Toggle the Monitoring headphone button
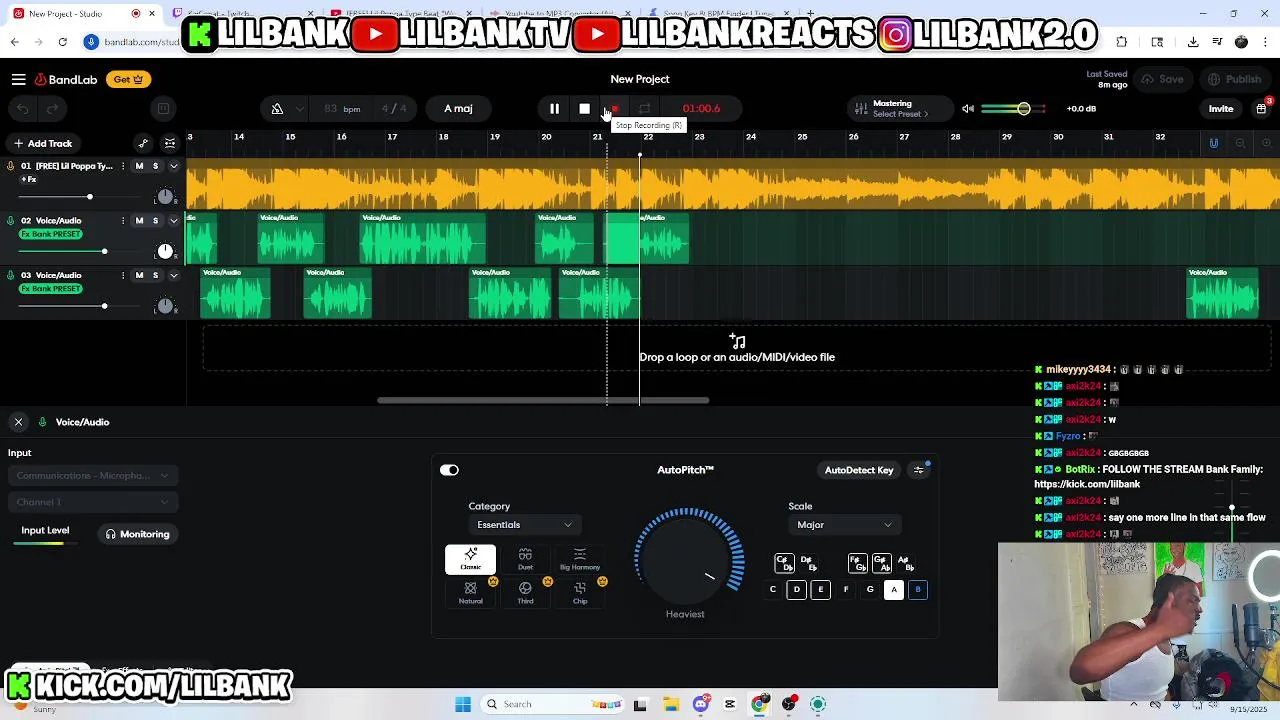The width and height of the screenshot is (1280, 720). tap(138, 534)
